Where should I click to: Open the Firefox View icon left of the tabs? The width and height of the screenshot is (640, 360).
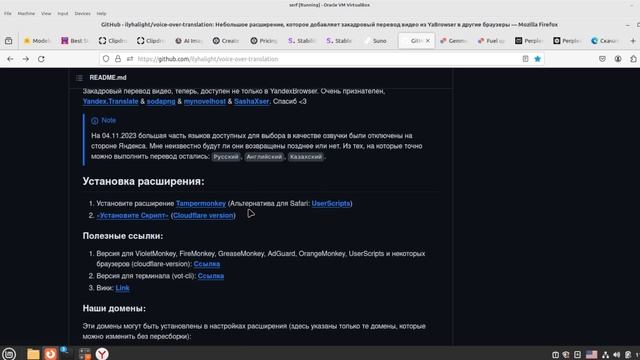[x=9, y=41]
